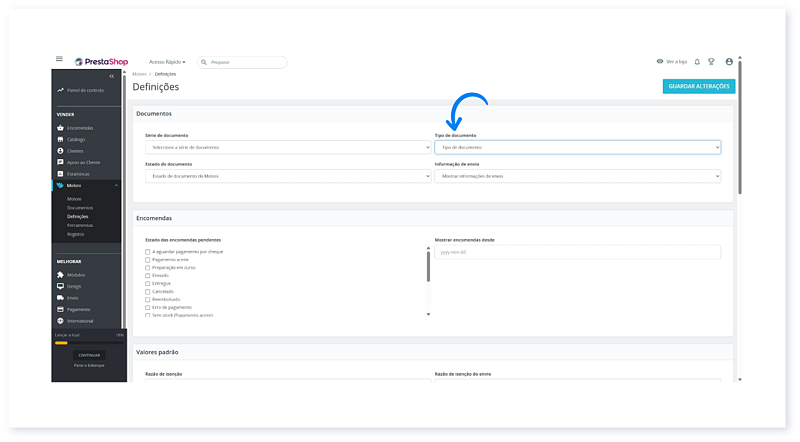Open the user profile avatar icon
This screenshot has width=800, height=442.
(729, 62)
